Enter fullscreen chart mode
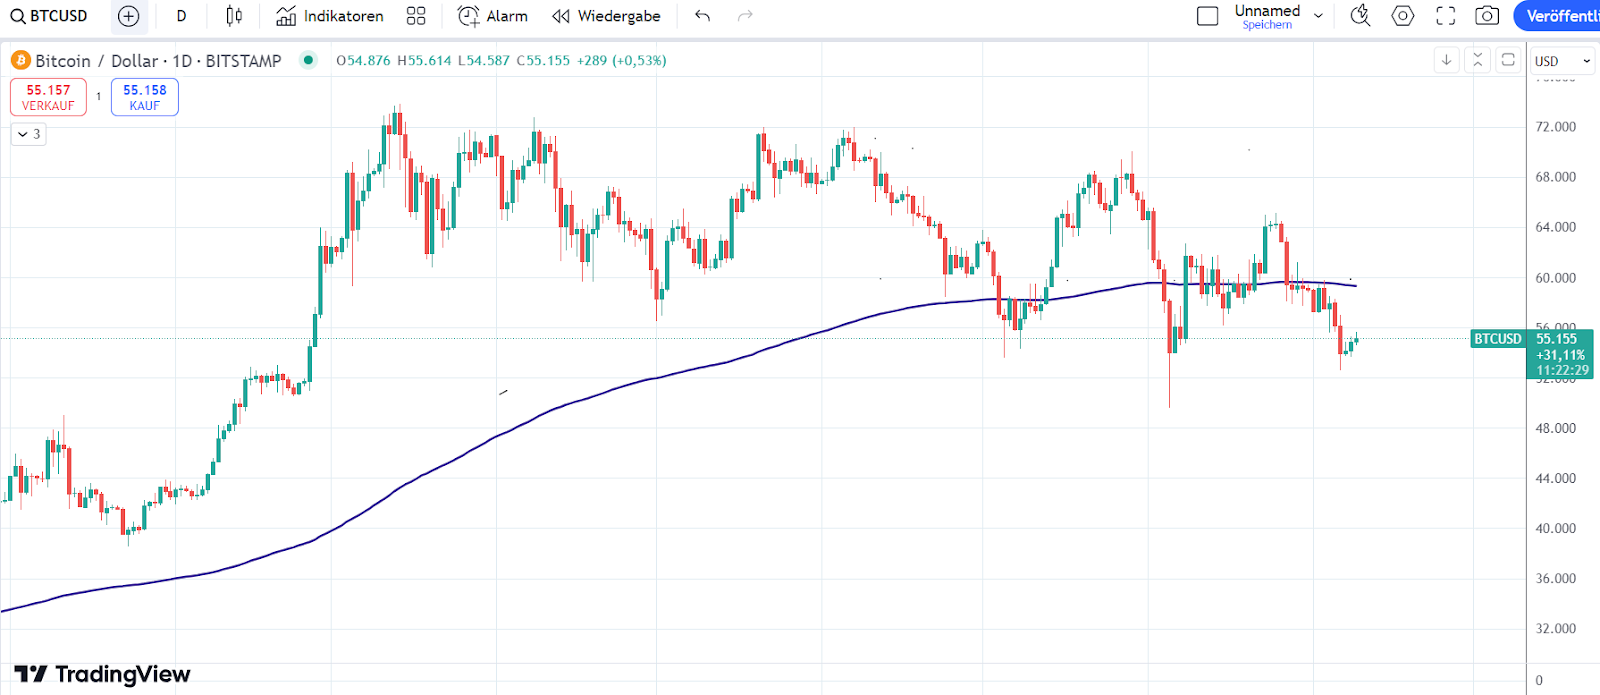The width and height of the screenshot is (1600, 695). (x=1444, y=16)
